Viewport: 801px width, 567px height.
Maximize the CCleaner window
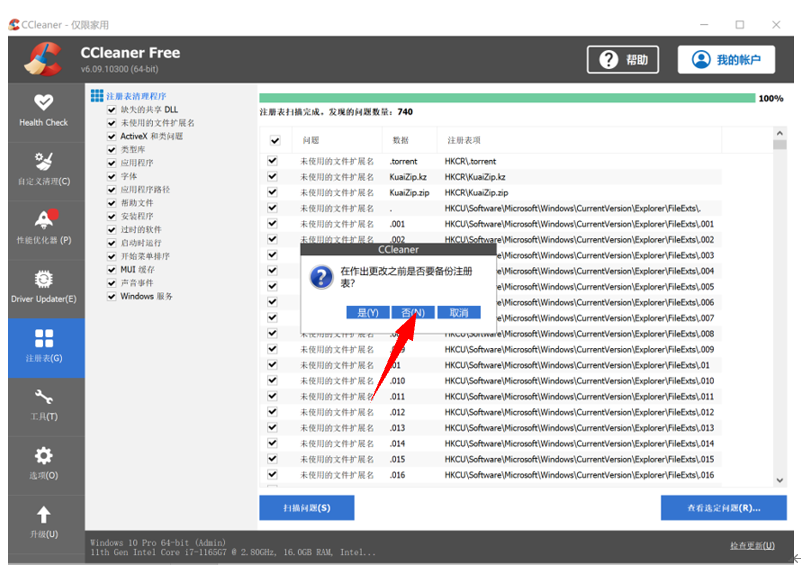pyautogui.click(x=739, y=25)
